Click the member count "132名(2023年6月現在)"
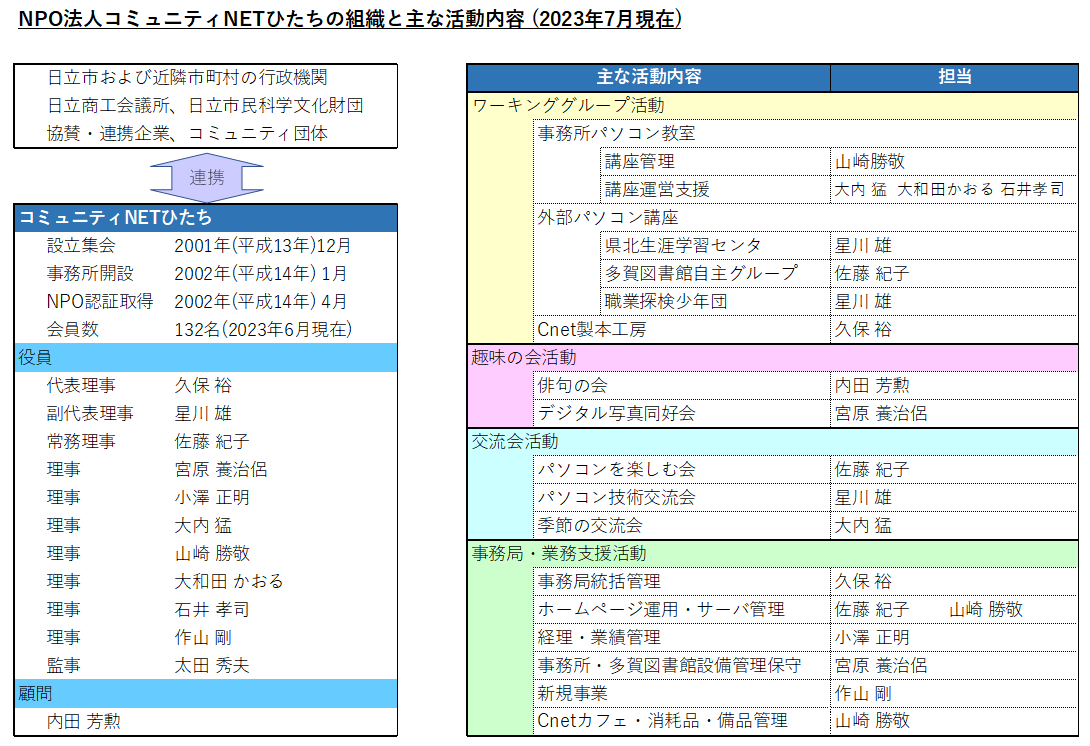 tap(263, 329)
